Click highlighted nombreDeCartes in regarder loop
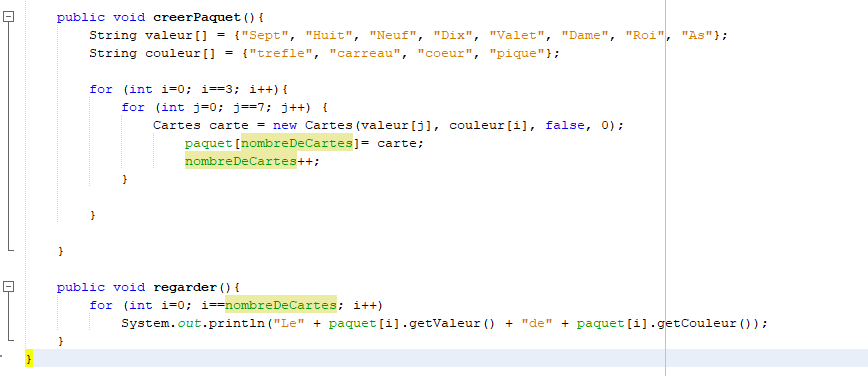Screen dimensions: 868x376 (x=281, y=305)
